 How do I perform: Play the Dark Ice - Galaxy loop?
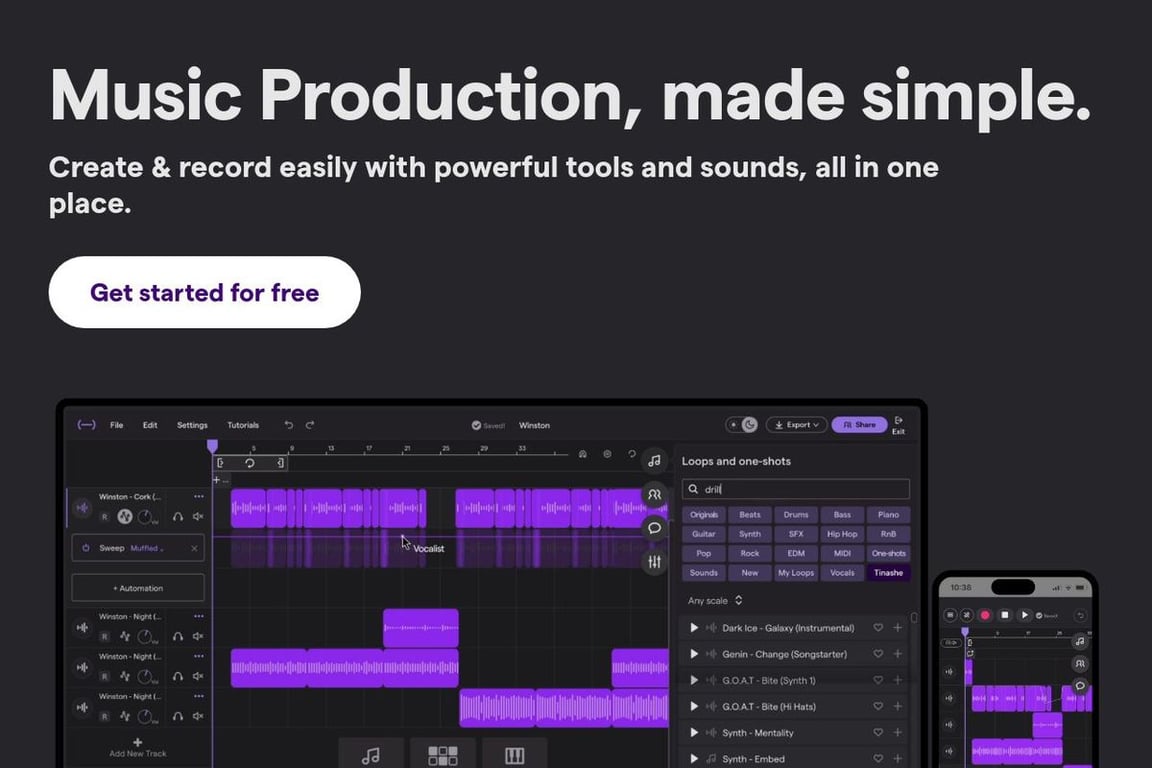(694, 628)
